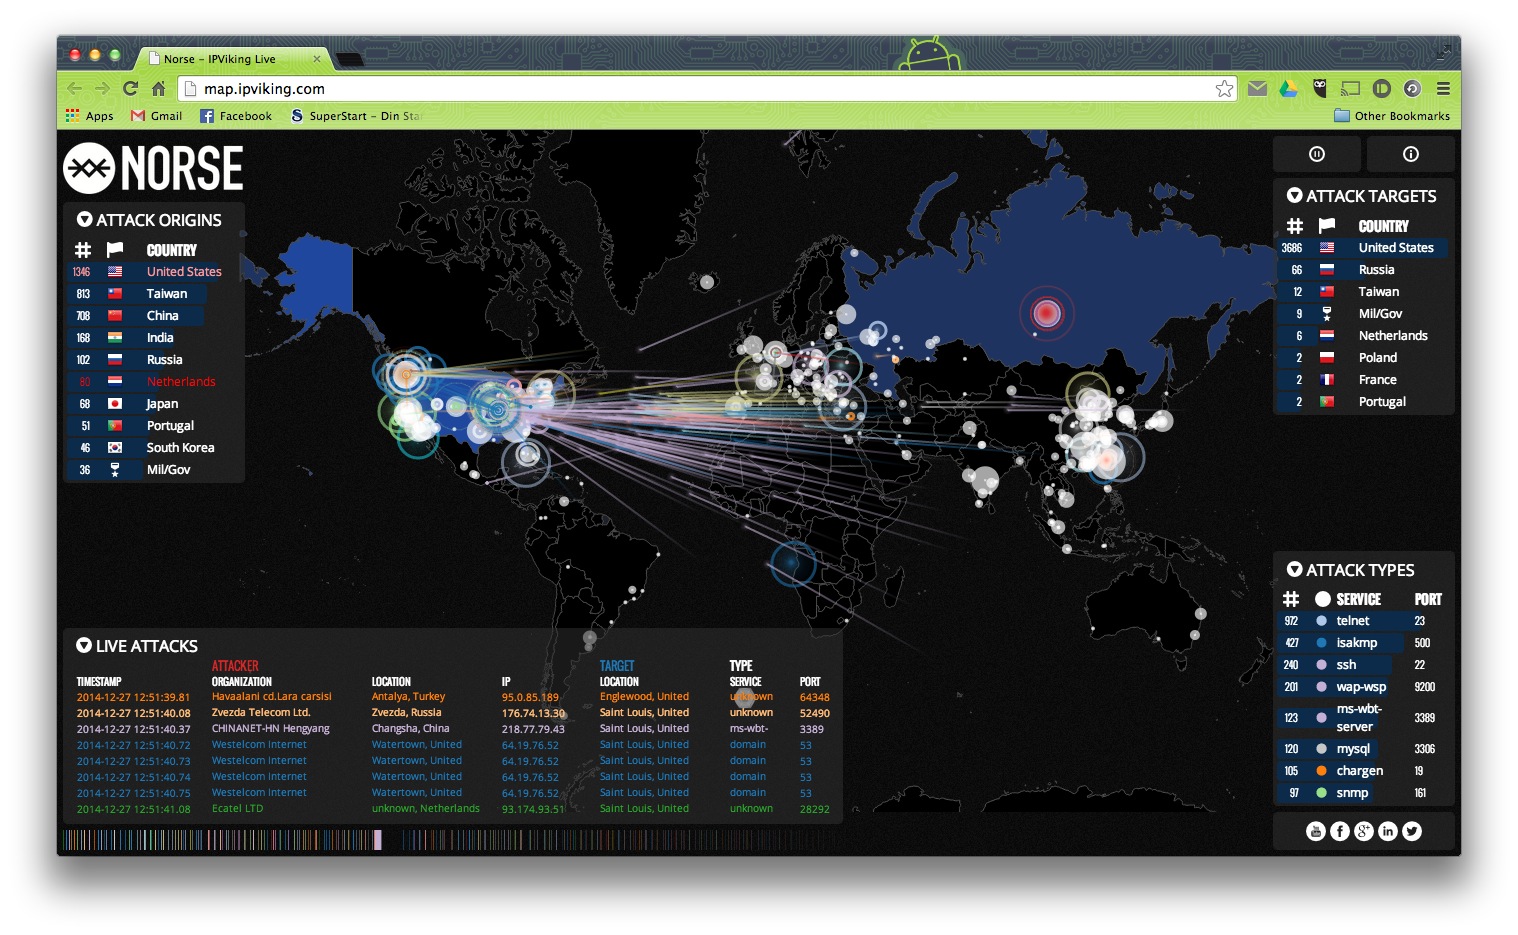Viewport: 1518px width, 935px height.
Task: Open Norse Twitter icon
Action: tap(1412, 831)
